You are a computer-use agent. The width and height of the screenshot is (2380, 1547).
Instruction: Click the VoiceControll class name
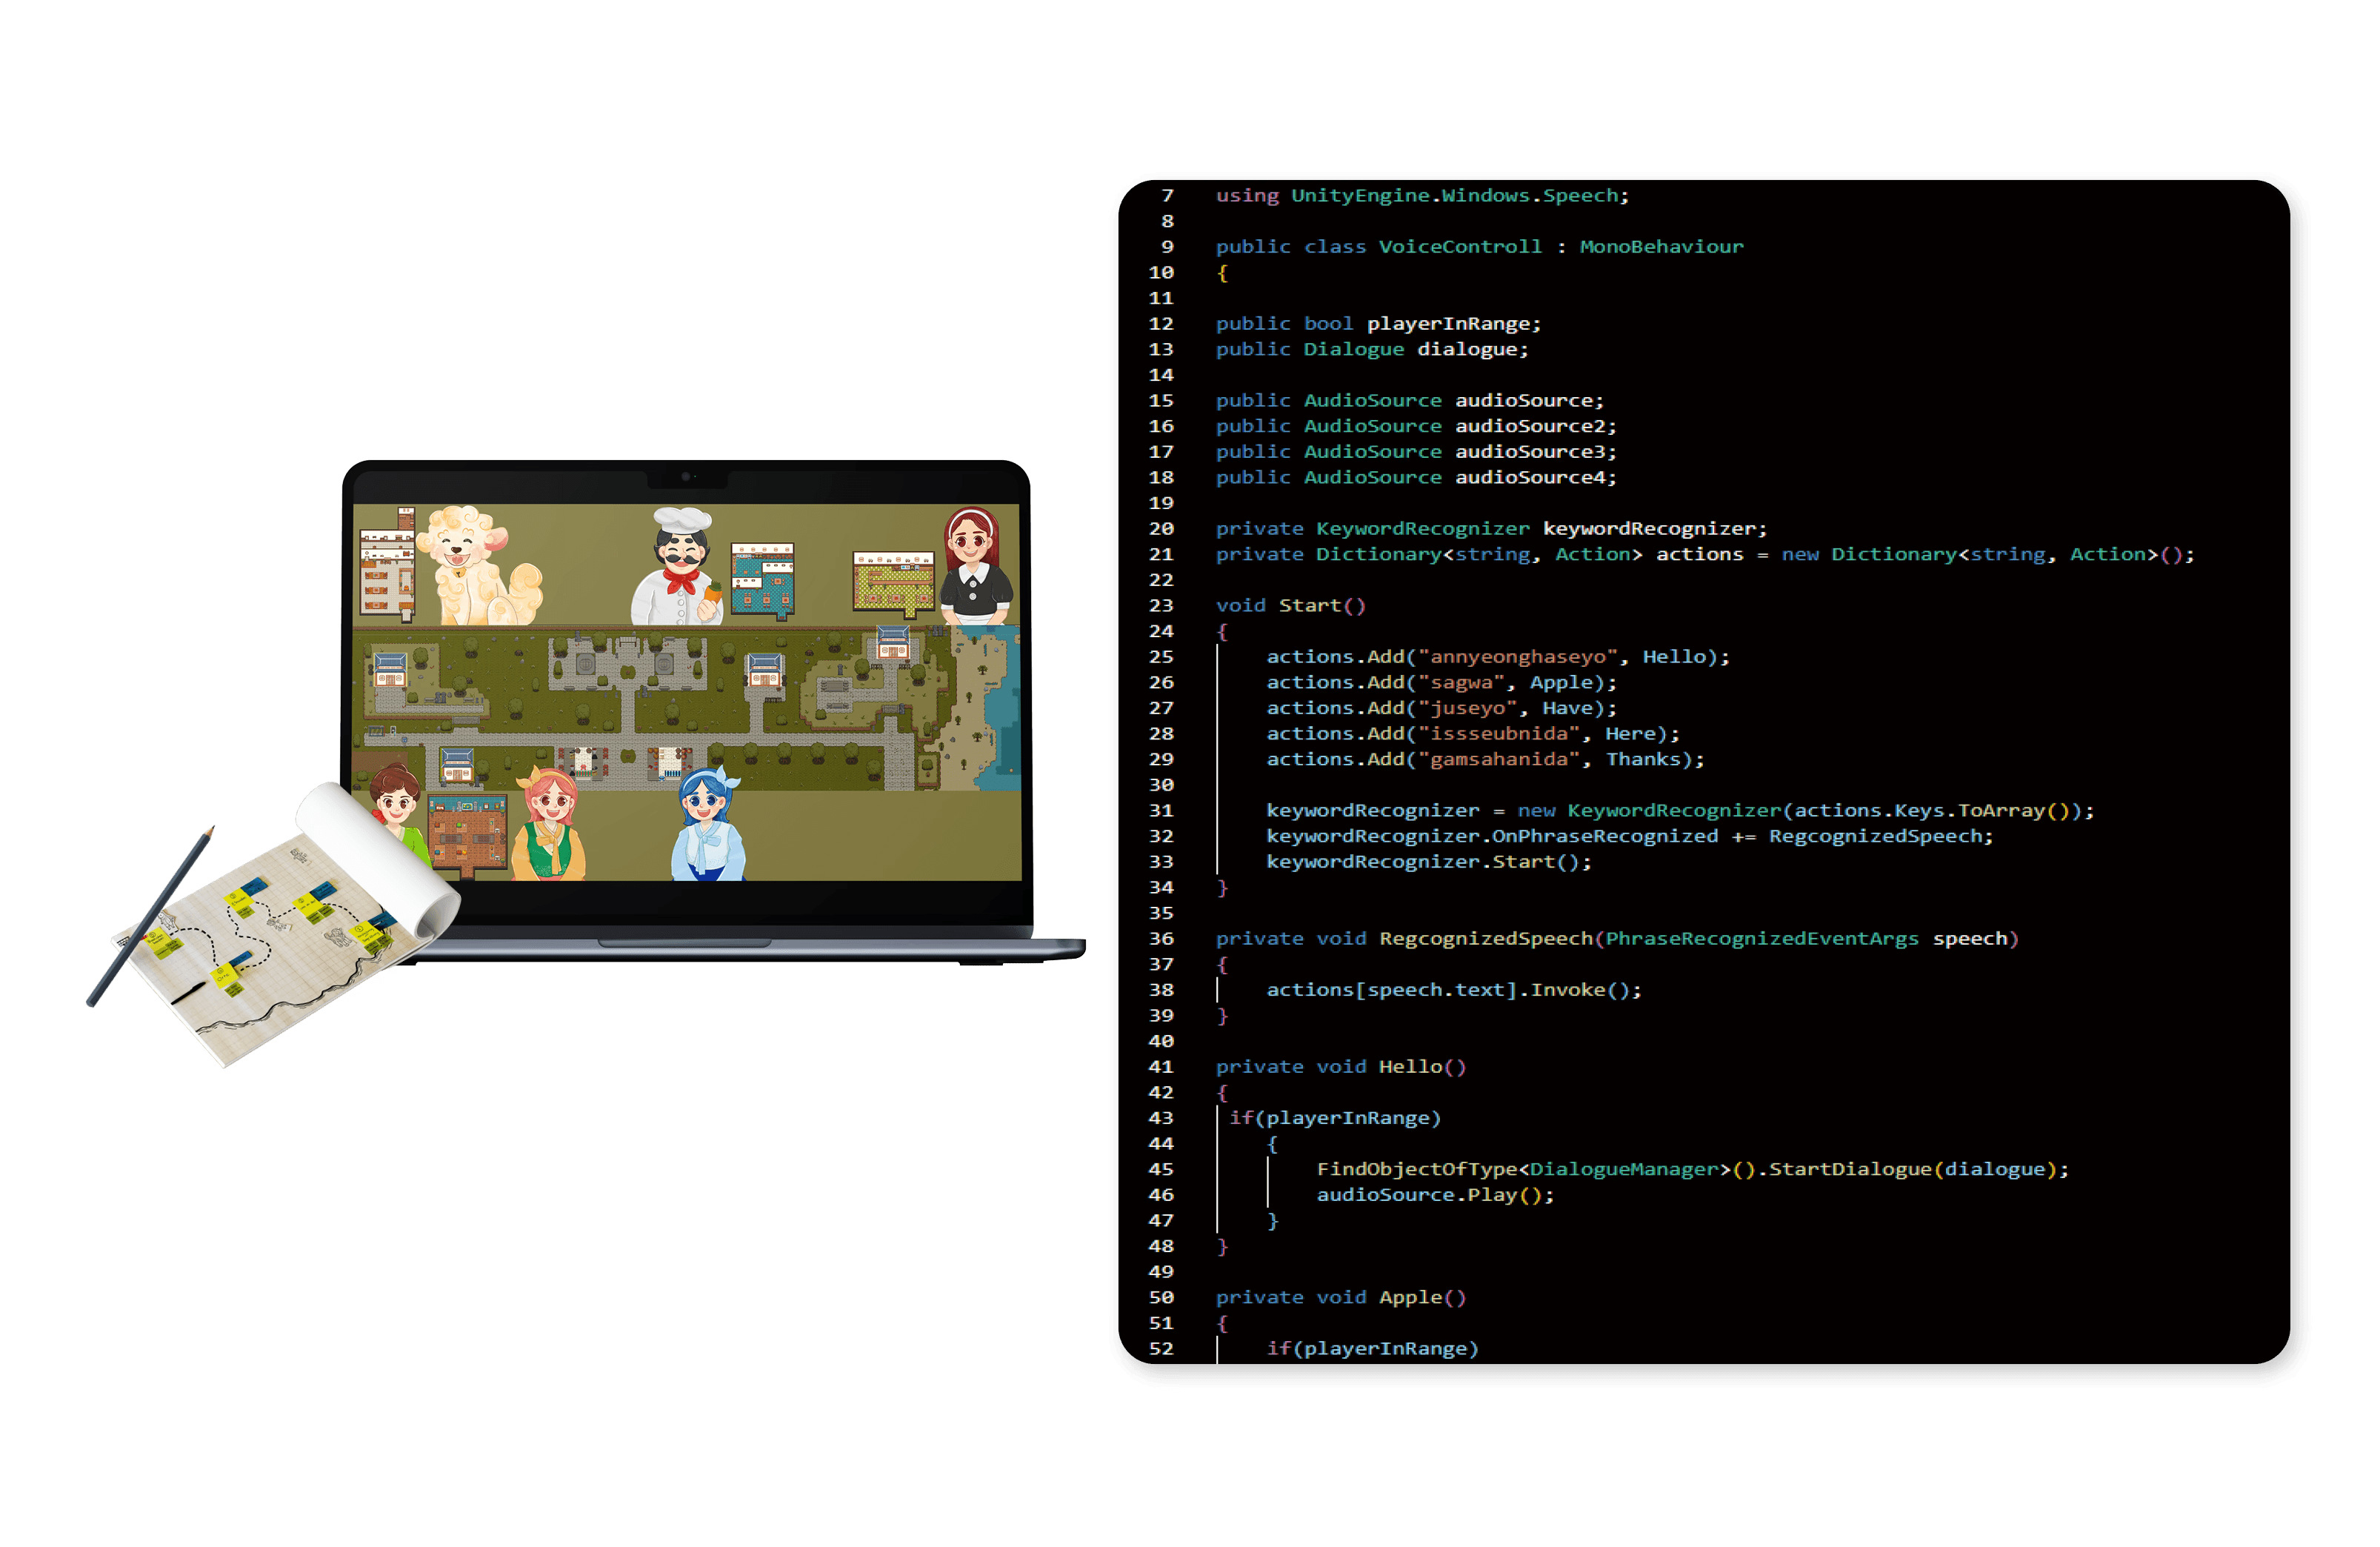1460,247
